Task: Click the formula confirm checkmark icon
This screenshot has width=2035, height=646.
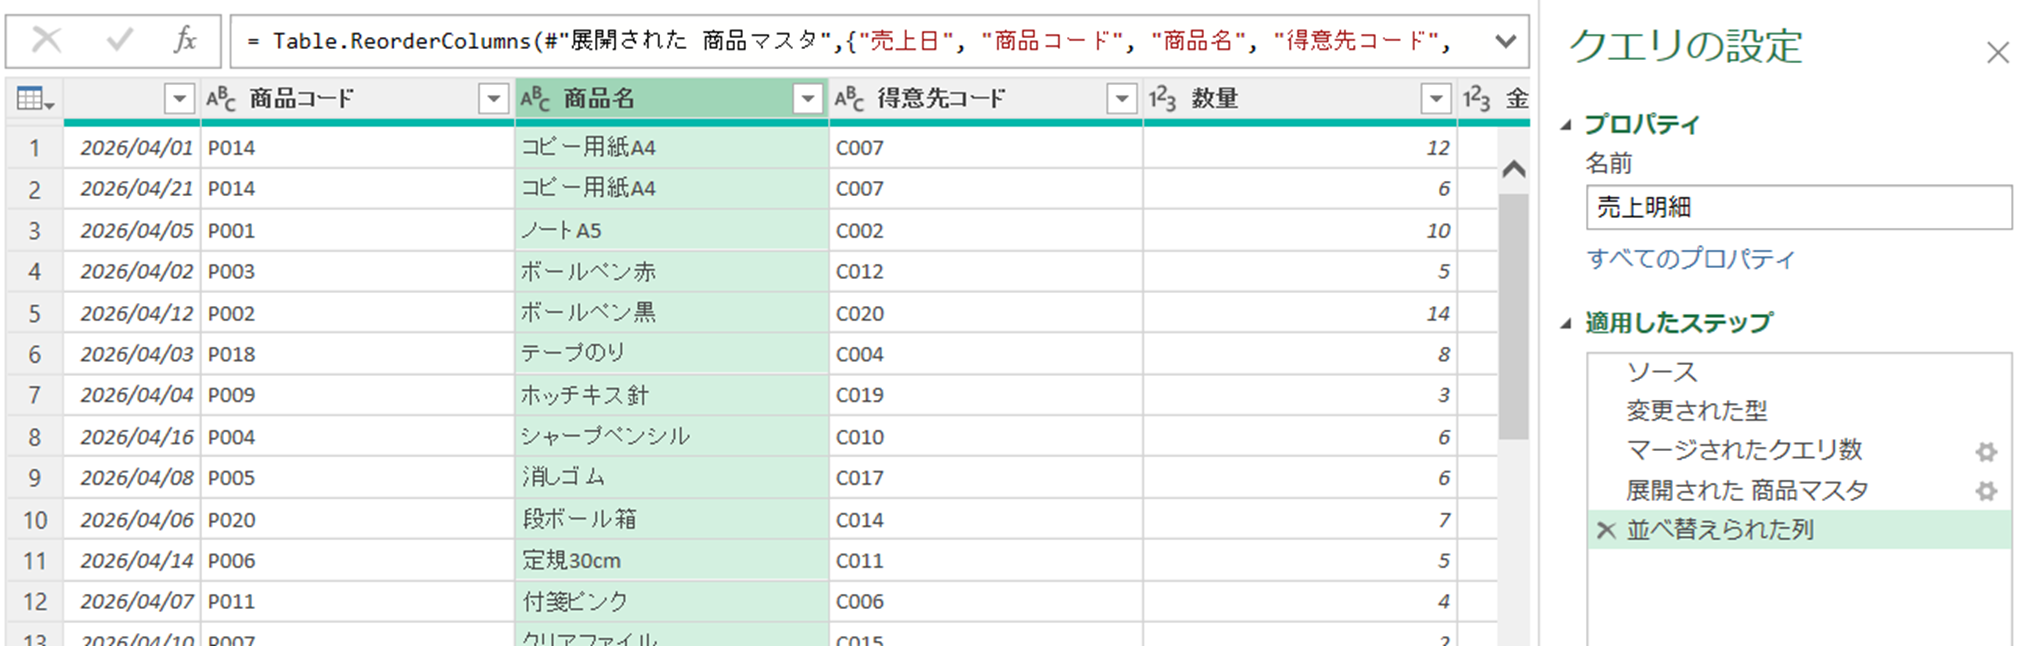Action: [x=120, y=41]
